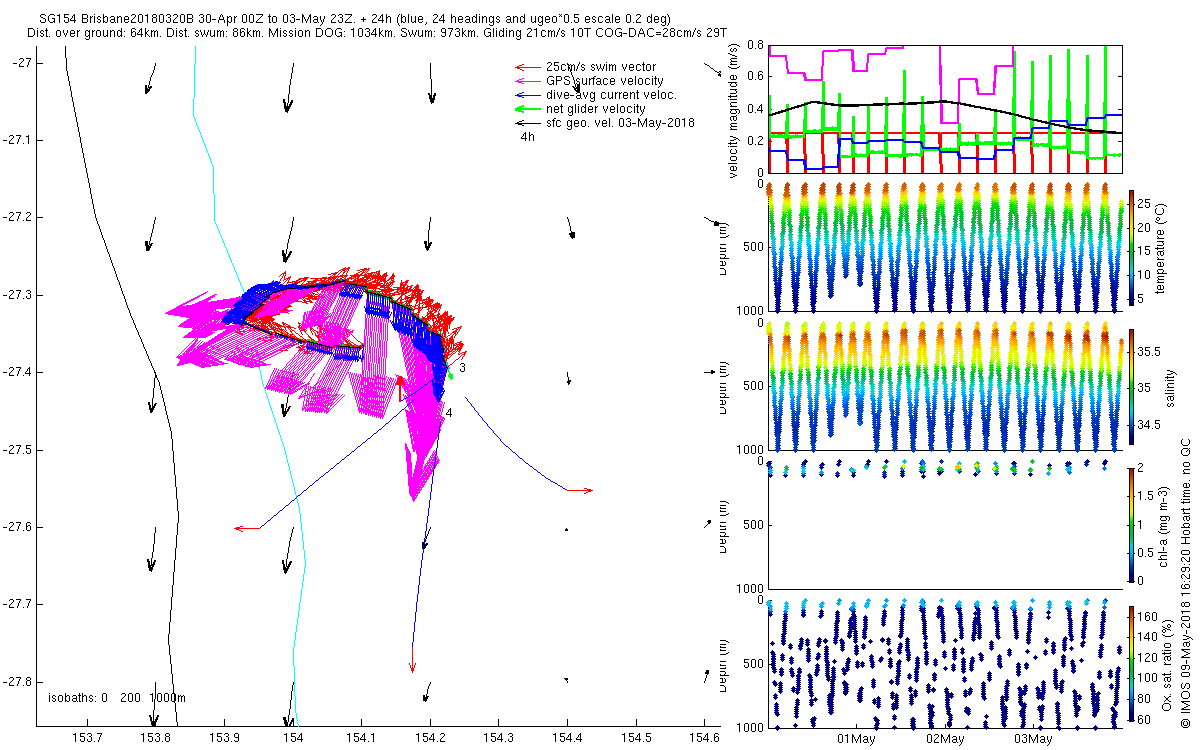Click the '154.6' longitude tick label
This screenshot has height=750, width=1200.
pyautogui.click(x=704, y=738)
